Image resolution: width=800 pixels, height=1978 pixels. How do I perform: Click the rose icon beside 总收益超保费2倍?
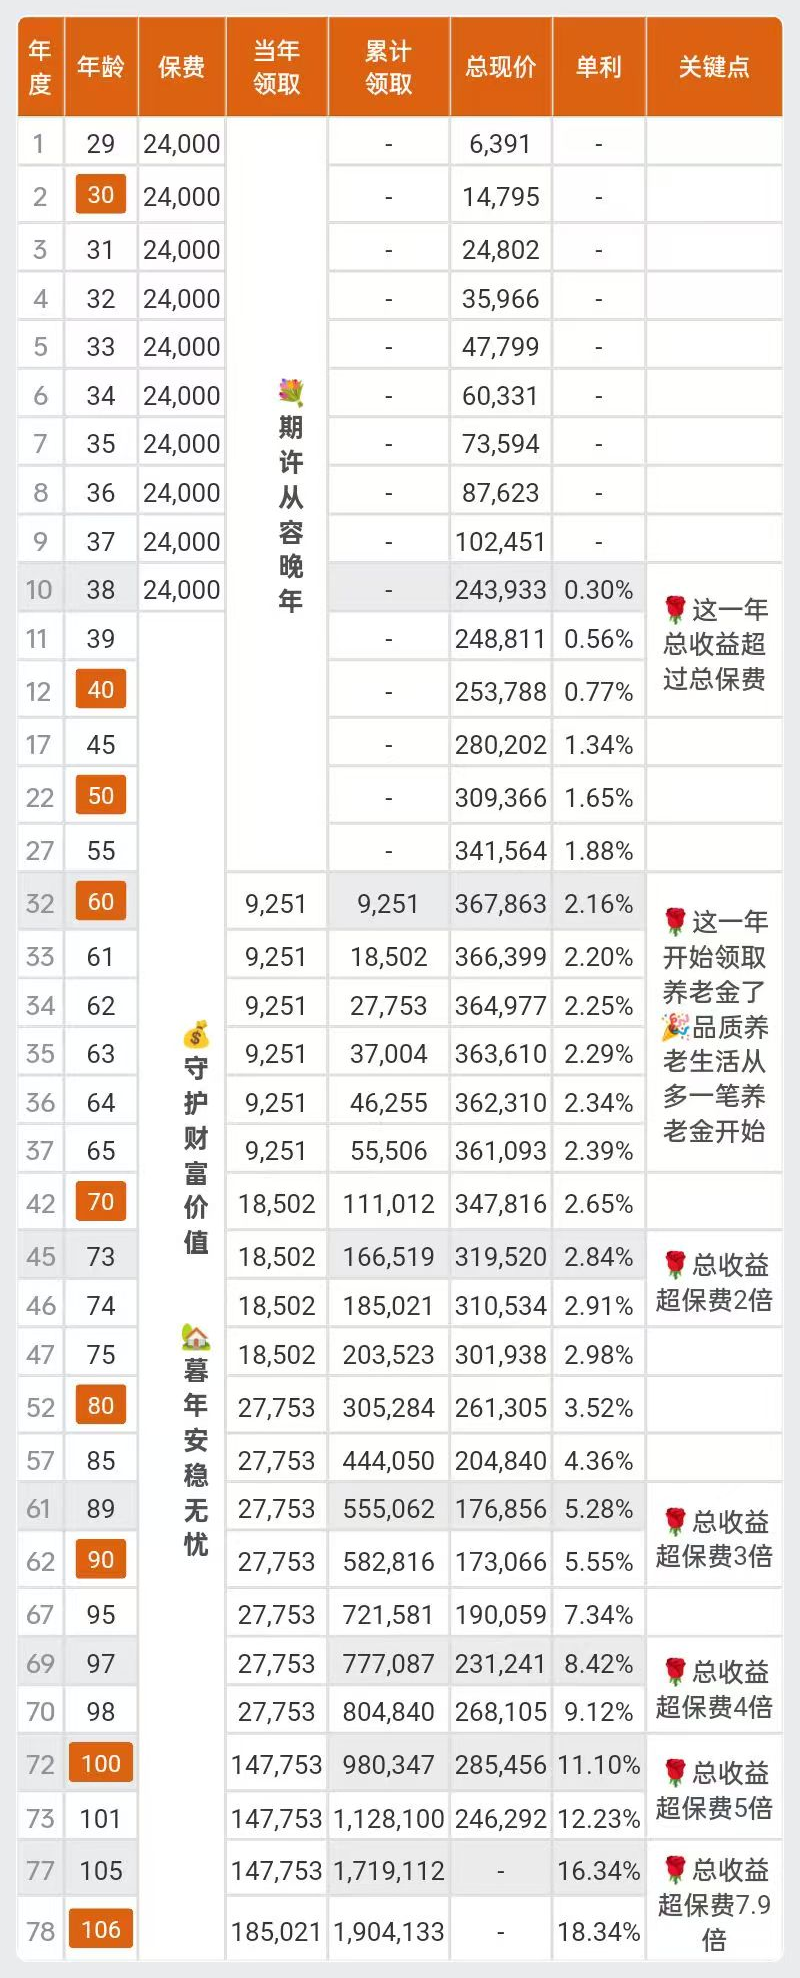pos(676,1265)
